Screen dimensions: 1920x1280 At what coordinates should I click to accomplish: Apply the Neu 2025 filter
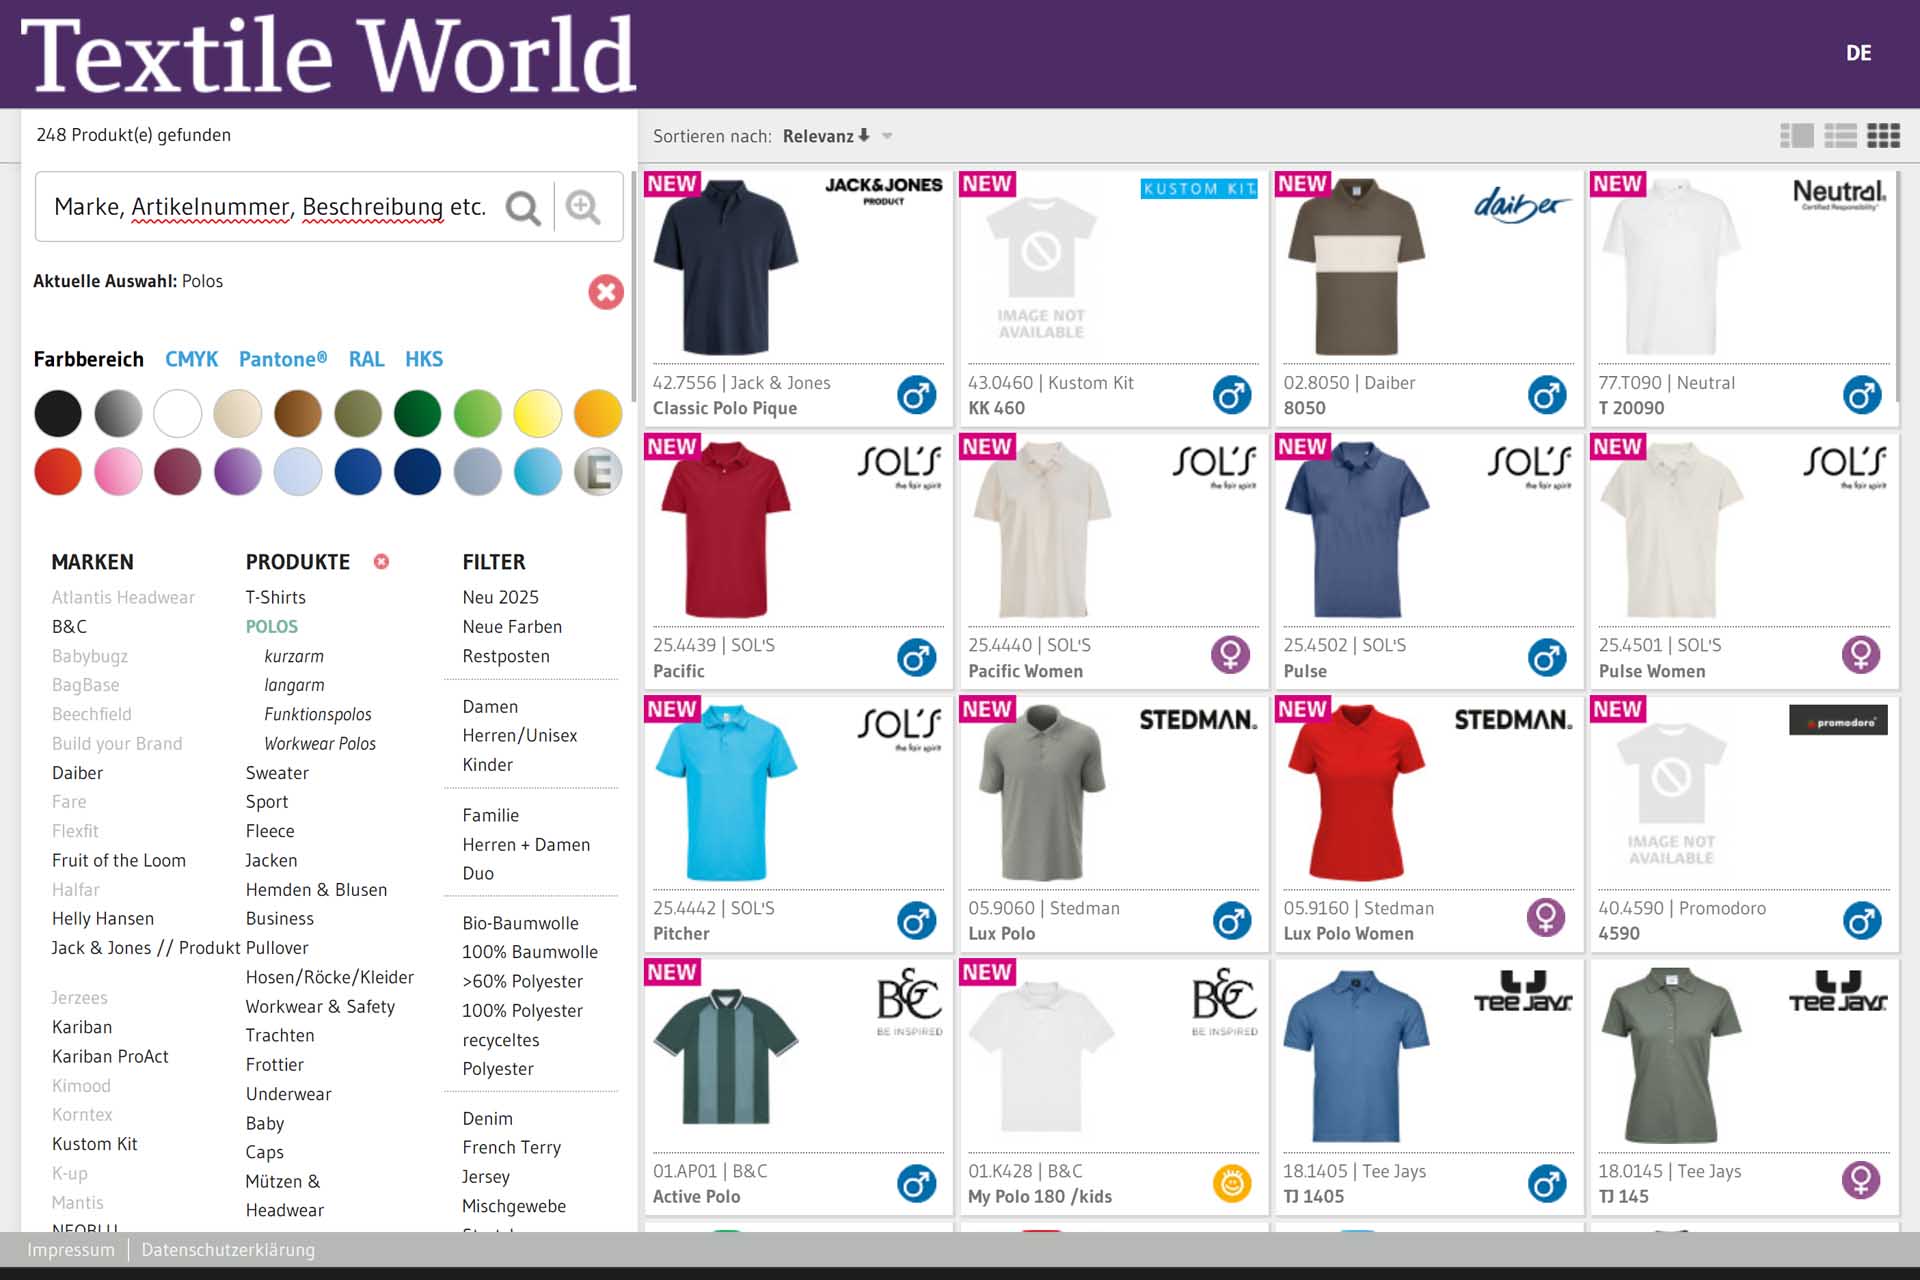coord(500,597)
